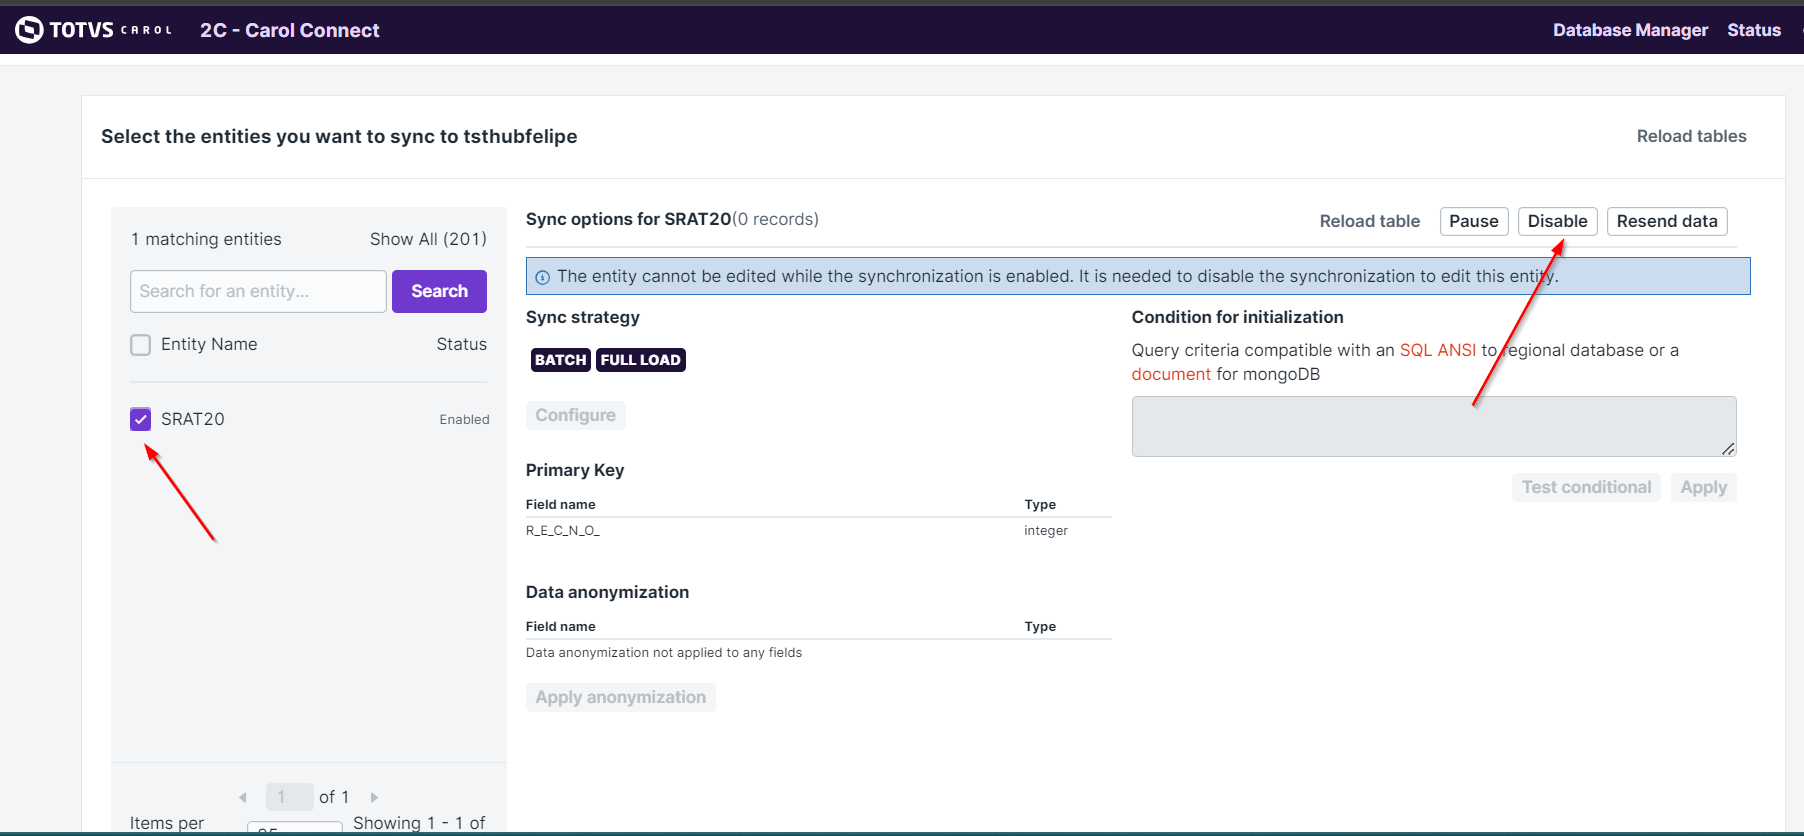Open Database Manager in top navigation
1804x836 pixels.
pyautogui.click(x=1629, y=30)
